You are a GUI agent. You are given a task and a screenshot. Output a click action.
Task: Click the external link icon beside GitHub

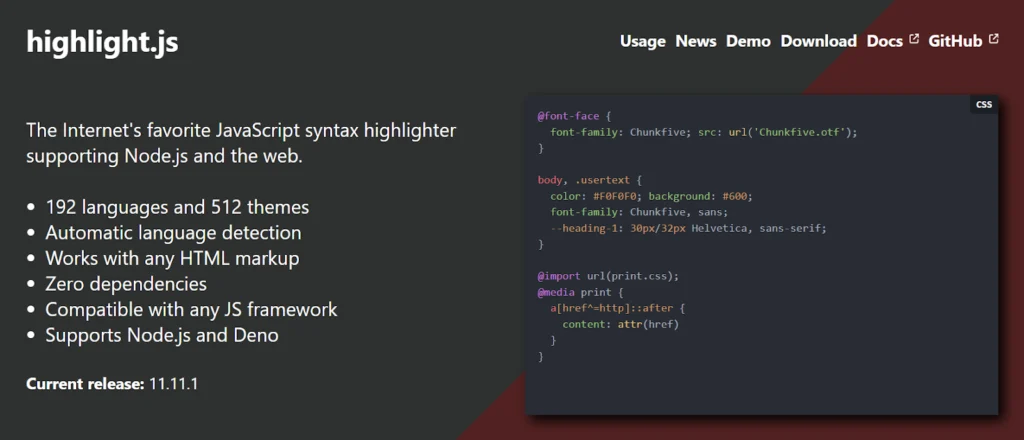click(993, 39)
